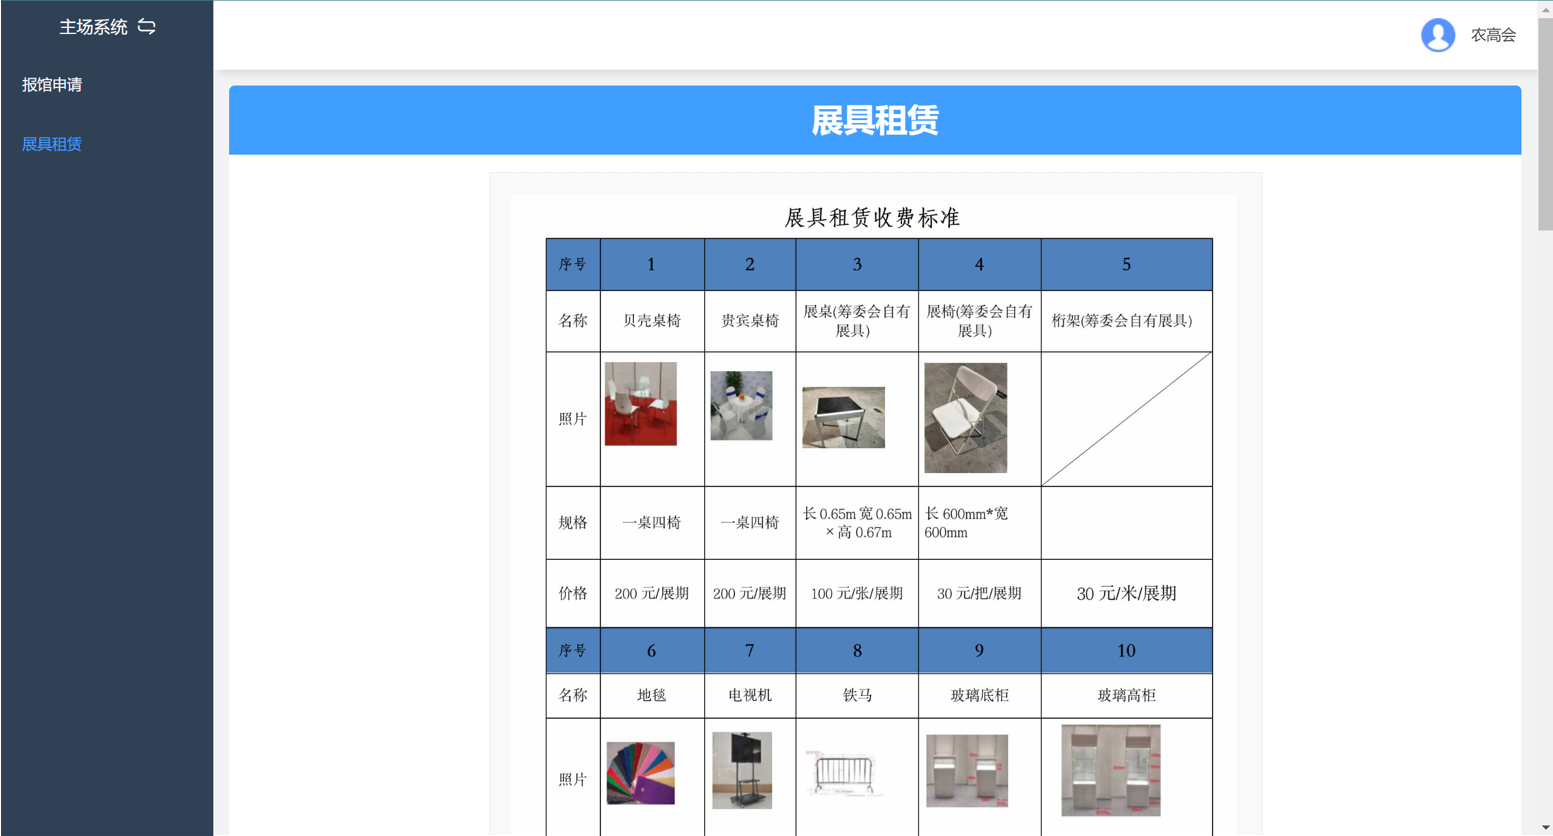Click the 贵宾桌椅 name cell

pos(750,321)
